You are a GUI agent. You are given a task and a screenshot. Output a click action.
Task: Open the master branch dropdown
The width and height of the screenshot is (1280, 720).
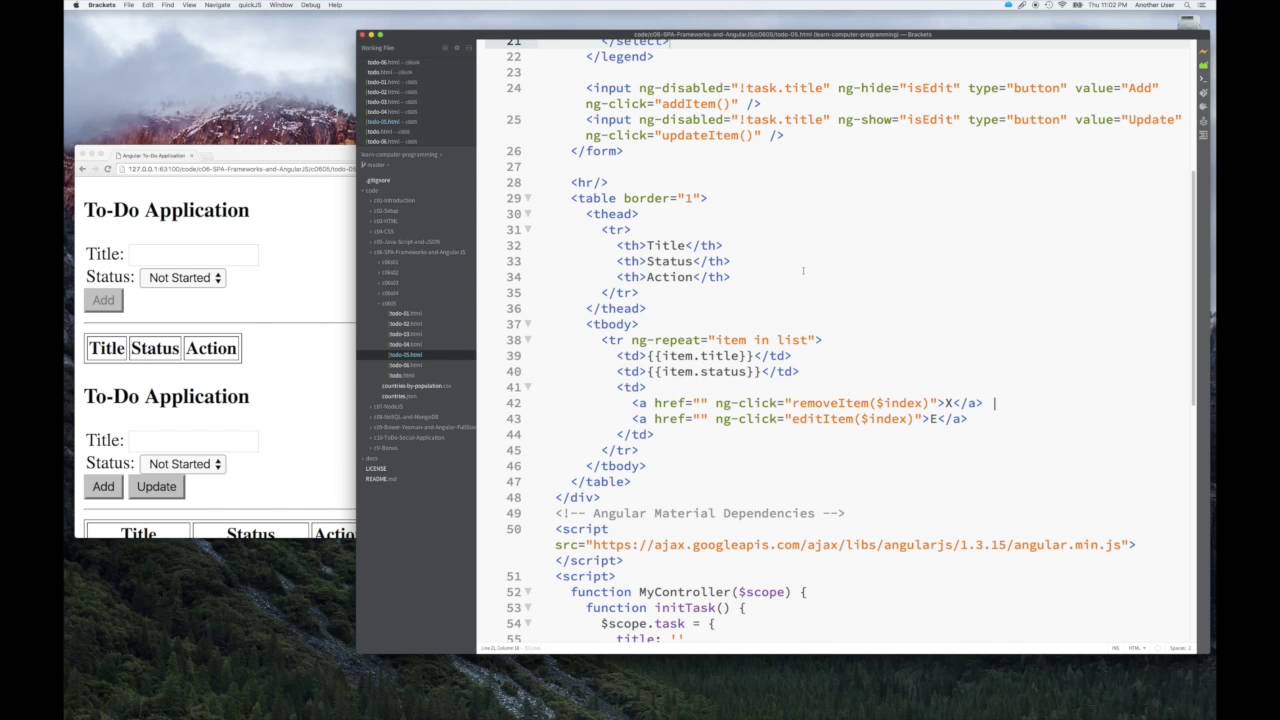[377, 165]
